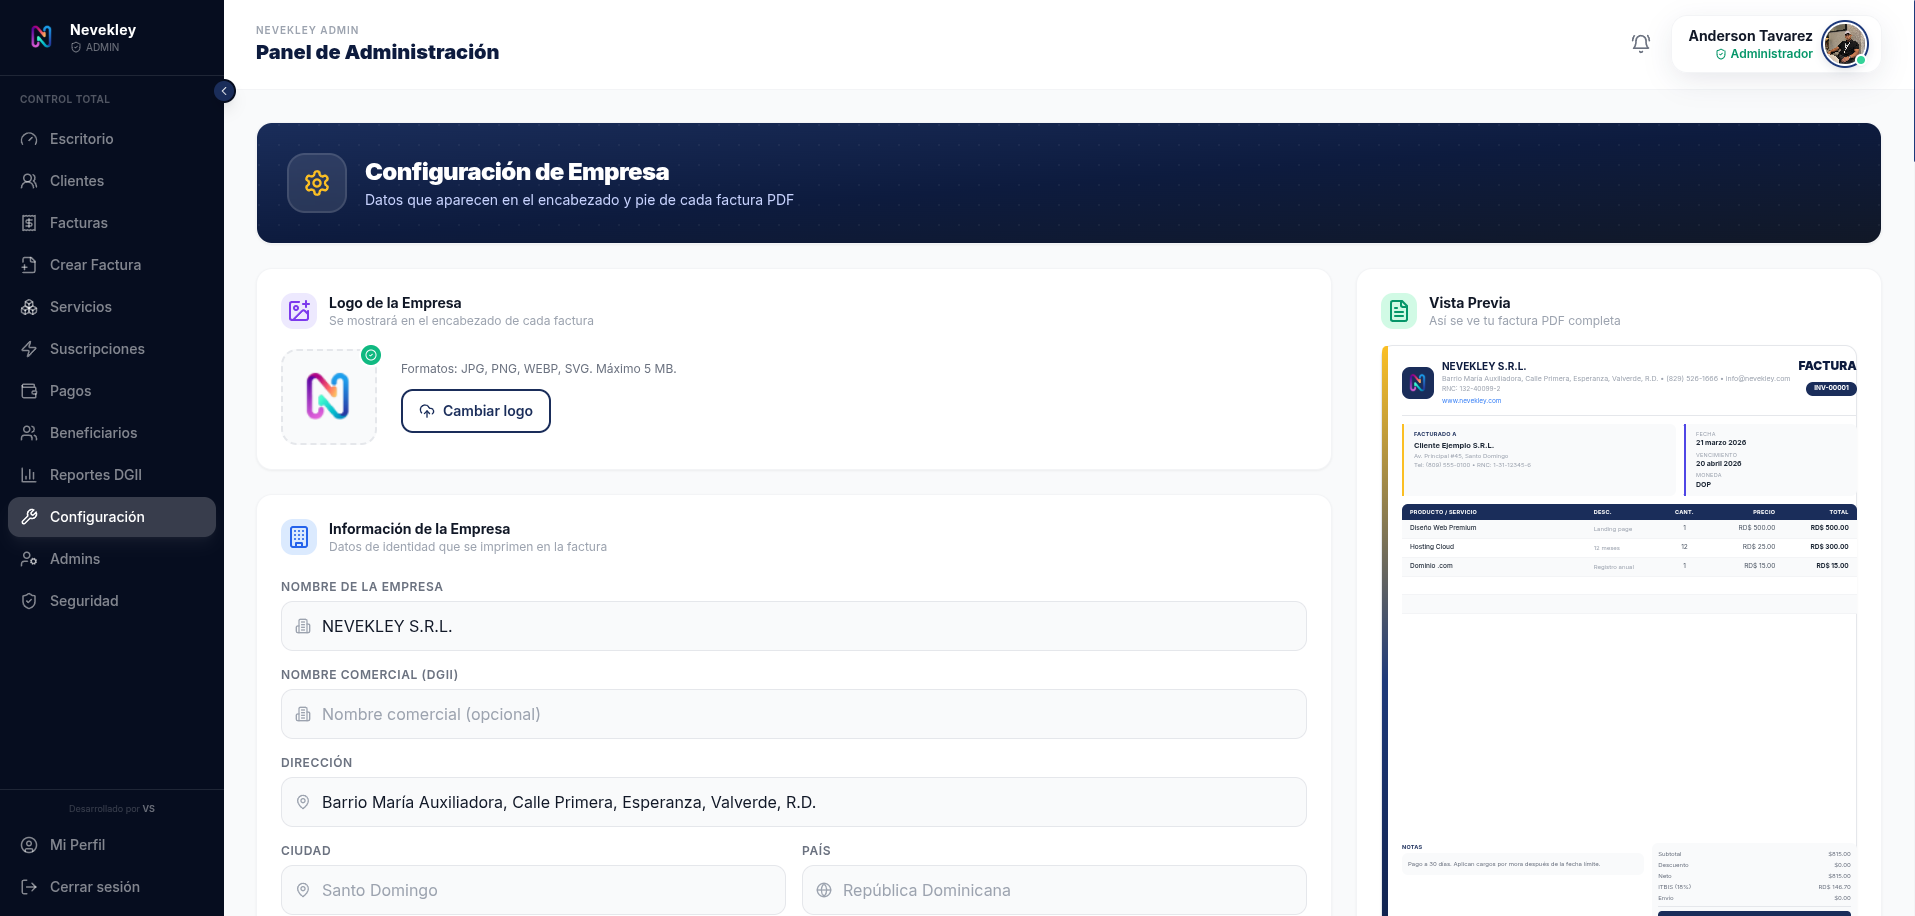1915x916 pixels.
Task: Click Anderson Tavarez profile avatar
Action: click(x=1844, y=44)
